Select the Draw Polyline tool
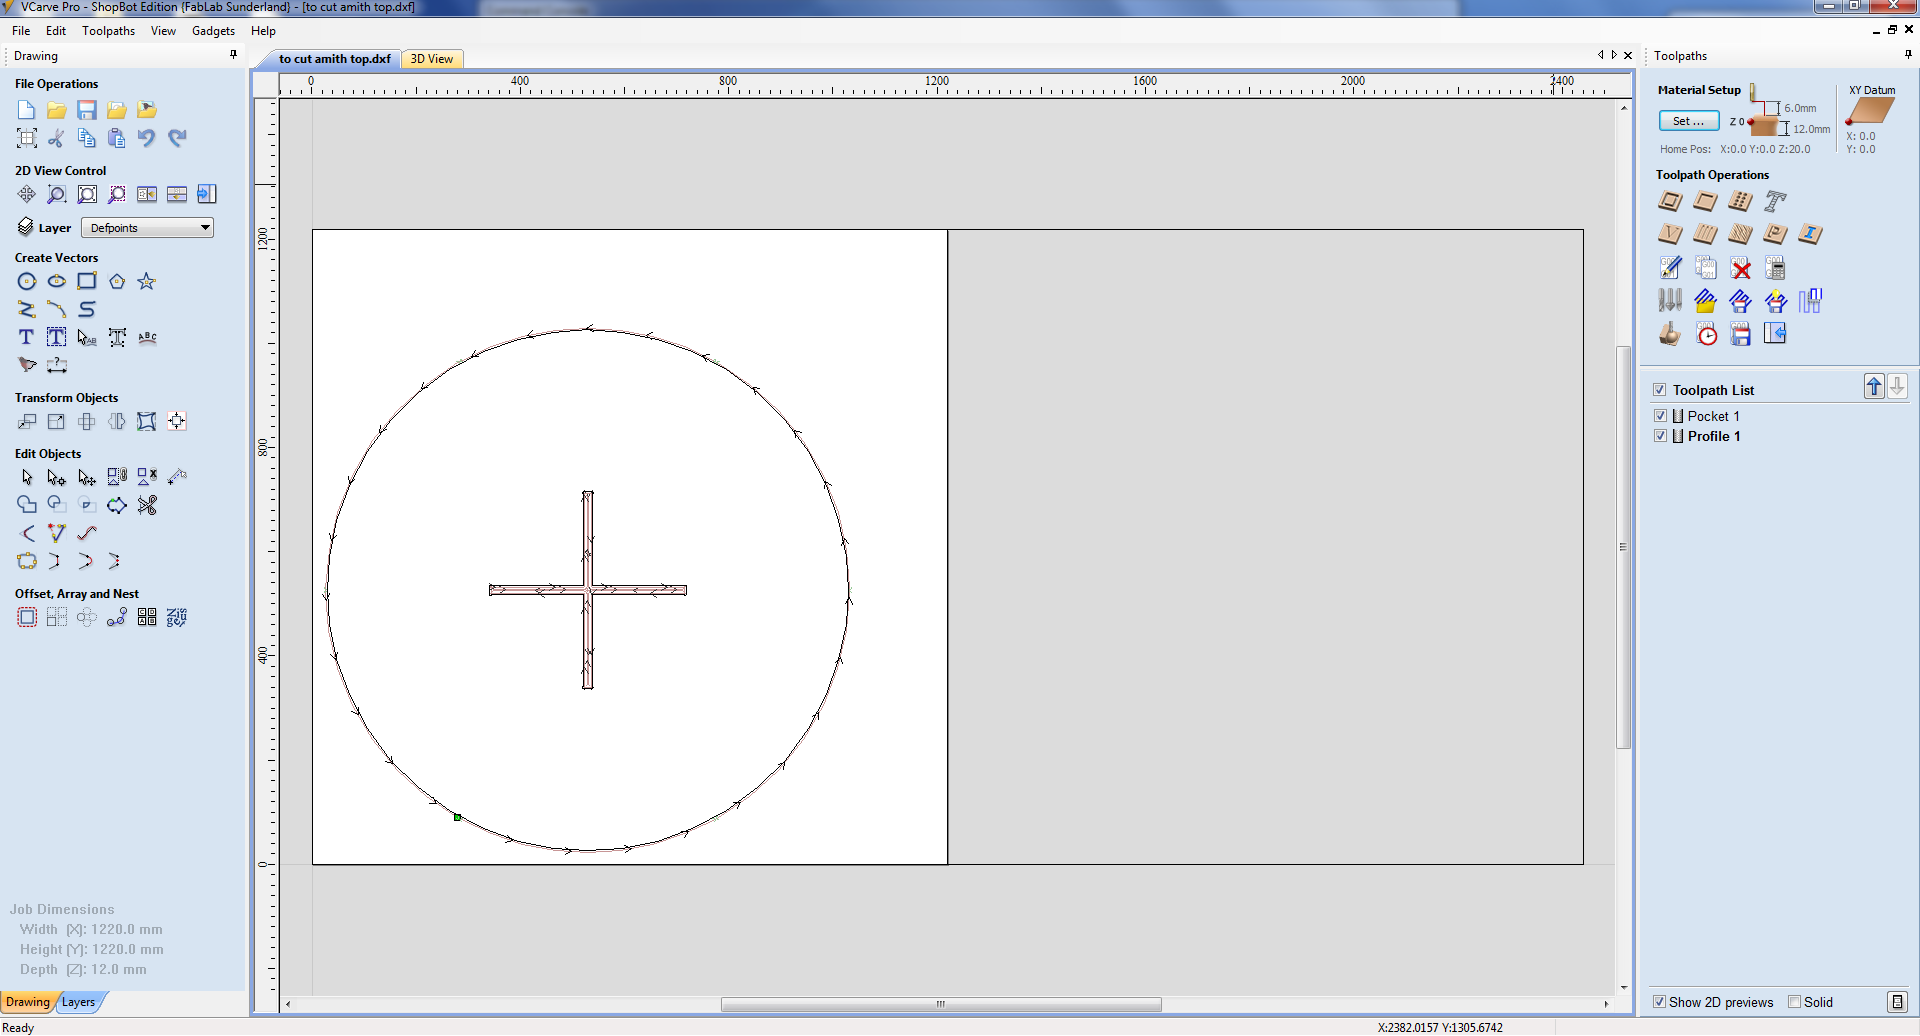1920x1036 pixels. tap(27, 309)
